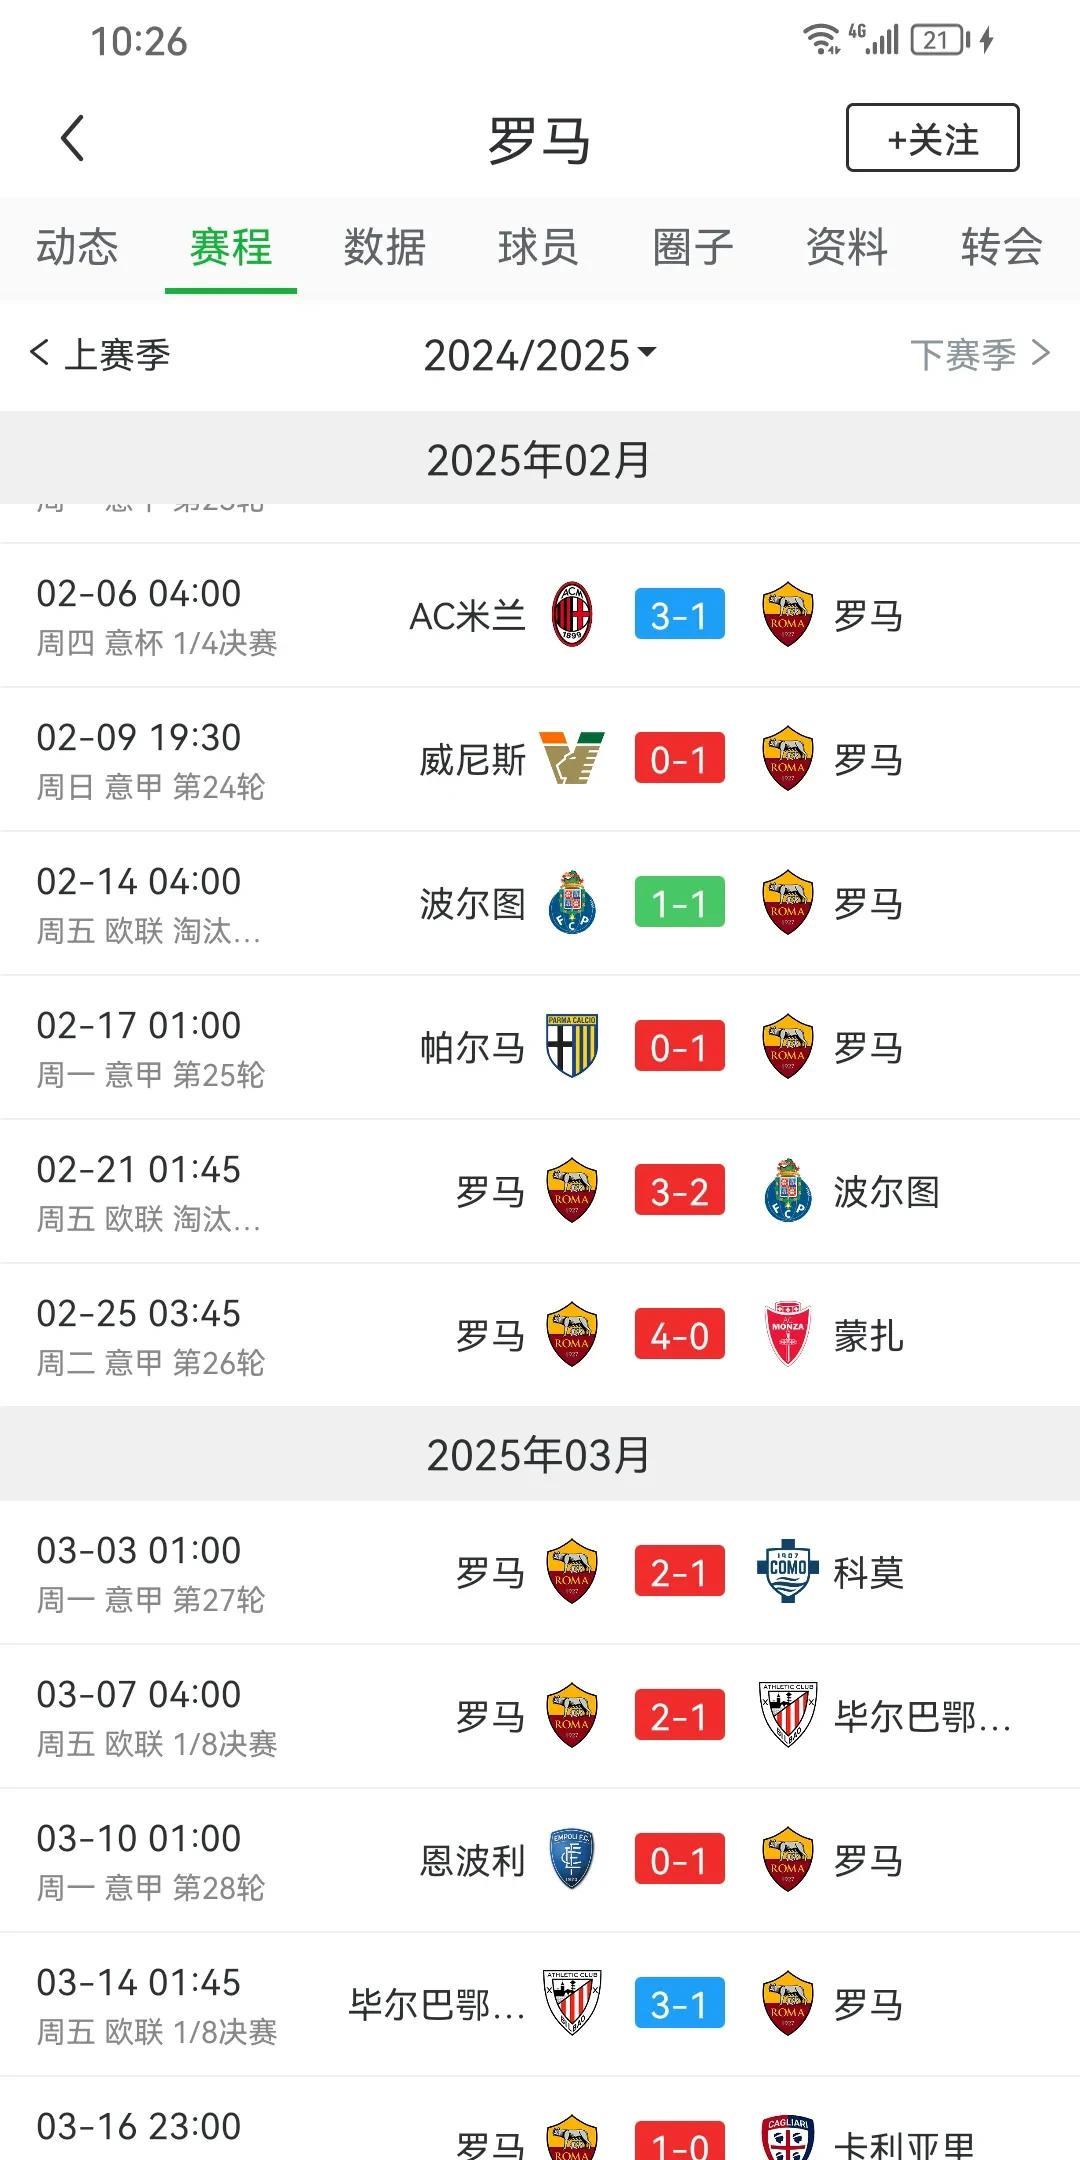Tap the back arrow icon
The image size is (1080, 2160).
tap(72, 138)
